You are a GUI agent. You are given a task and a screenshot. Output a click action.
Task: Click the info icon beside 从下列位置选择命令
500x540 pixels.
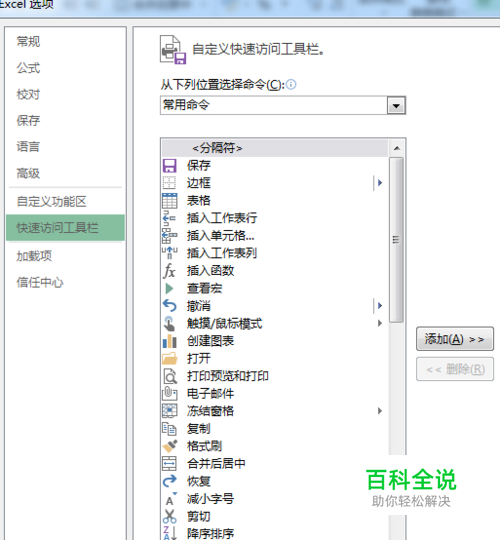point(291,84)
